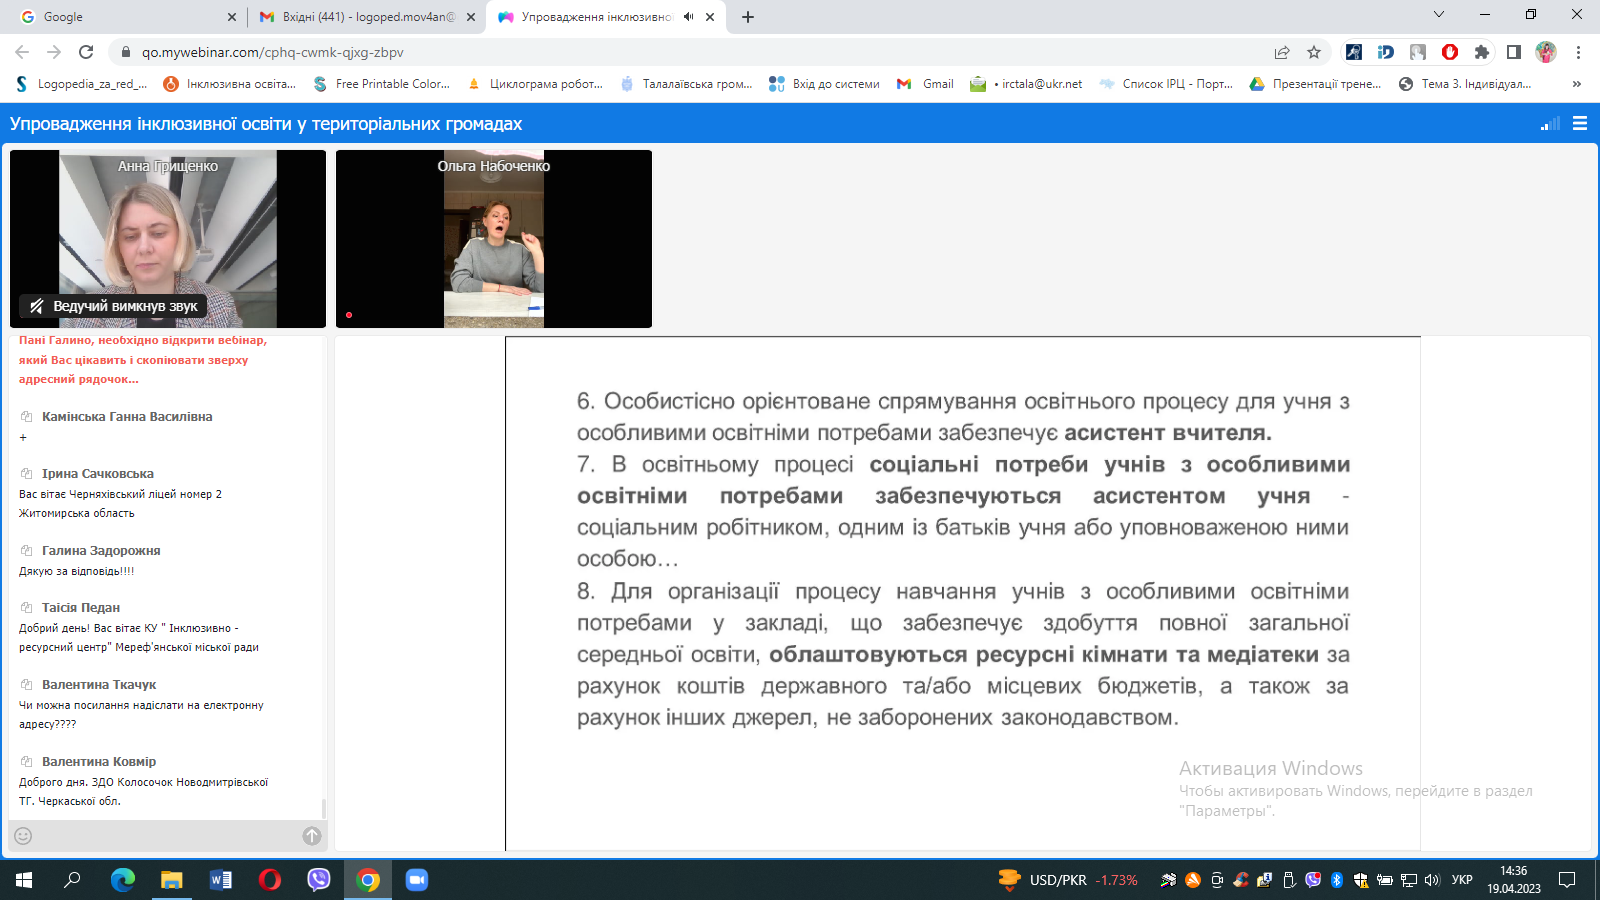The width and height of the screenshot is (1600, 900).
Task: Toggle the browser side panel icon
Action: [1514, 52]
